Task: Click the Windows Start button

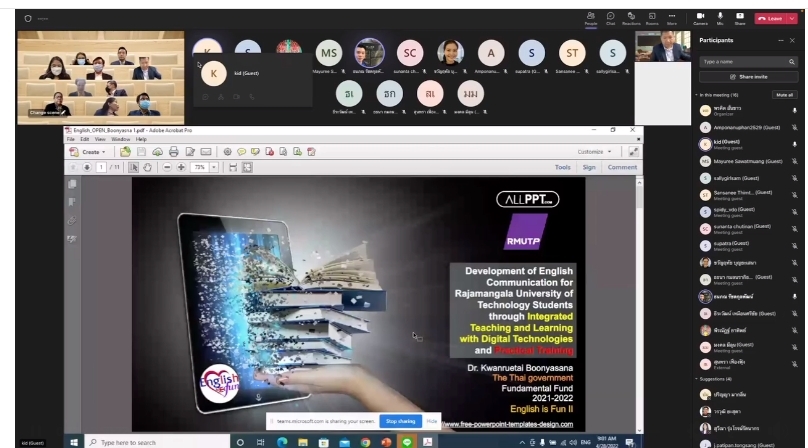Action: [x=74, y=442]
